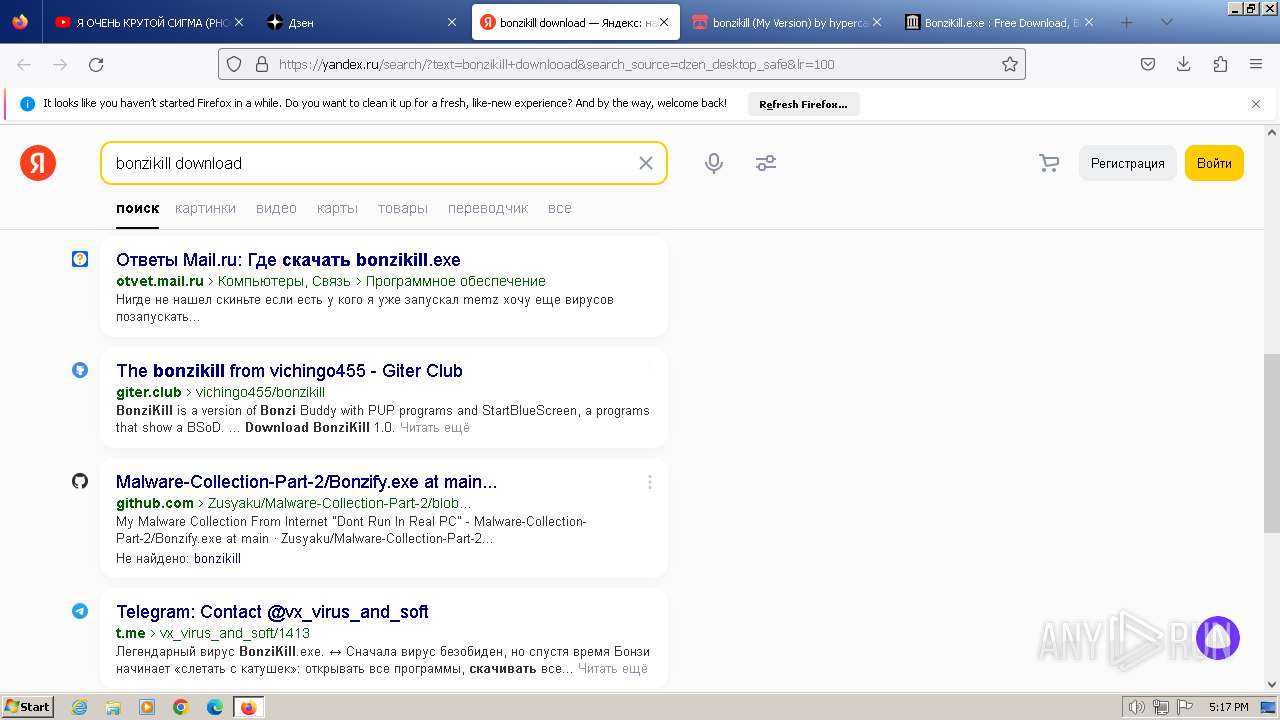The image size is (1280, 720).
Task: Click Читать ещё in the Giter Club result
Action: pyautogui.click(x=434, y=427)
